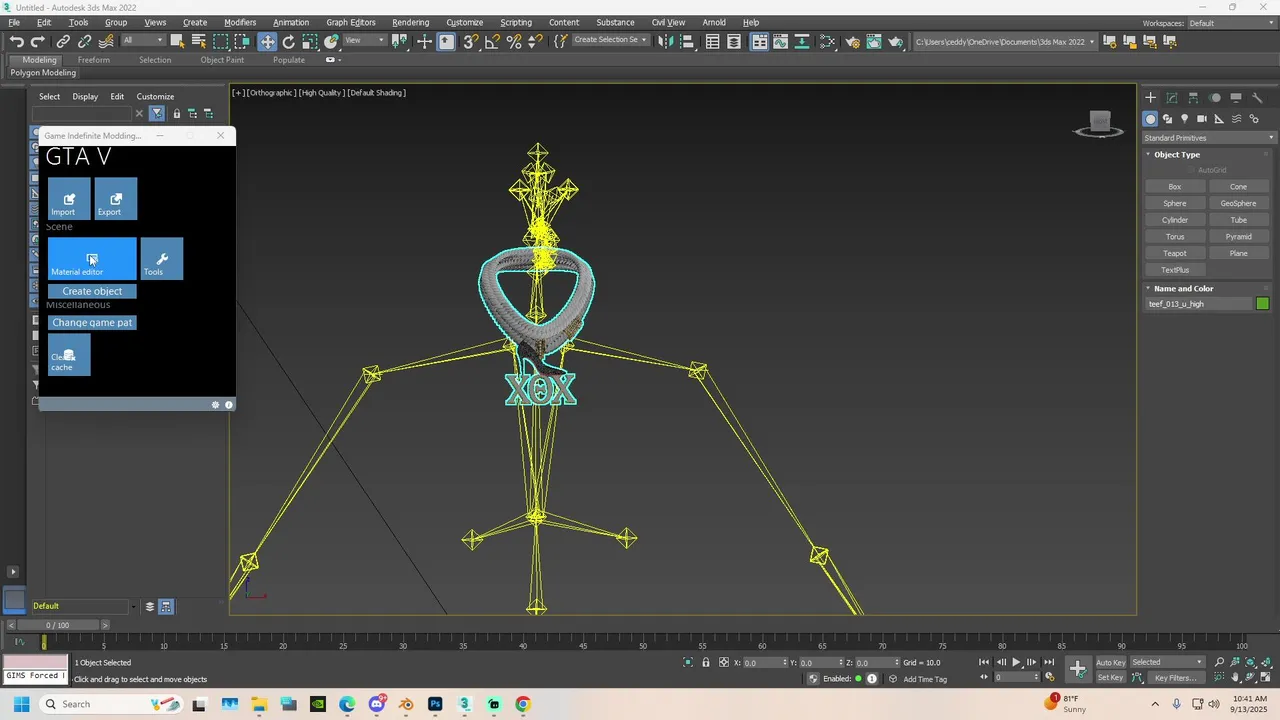The height and width of the screenshot is (720, 1280).
Task: Click the Windows Start button
Action: [x=21, y=704]
